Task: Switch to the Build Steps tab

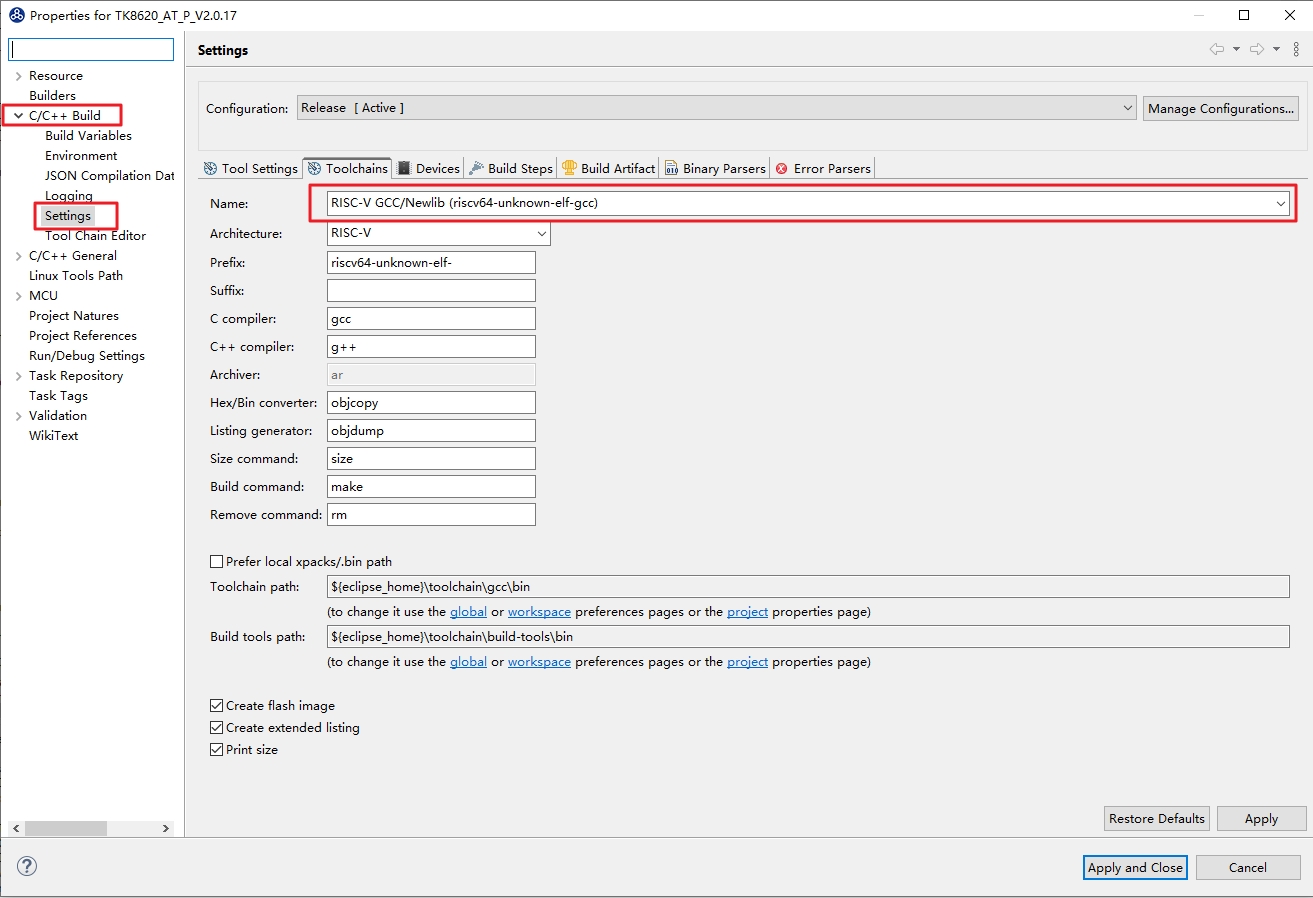Action: pos(511,168)
